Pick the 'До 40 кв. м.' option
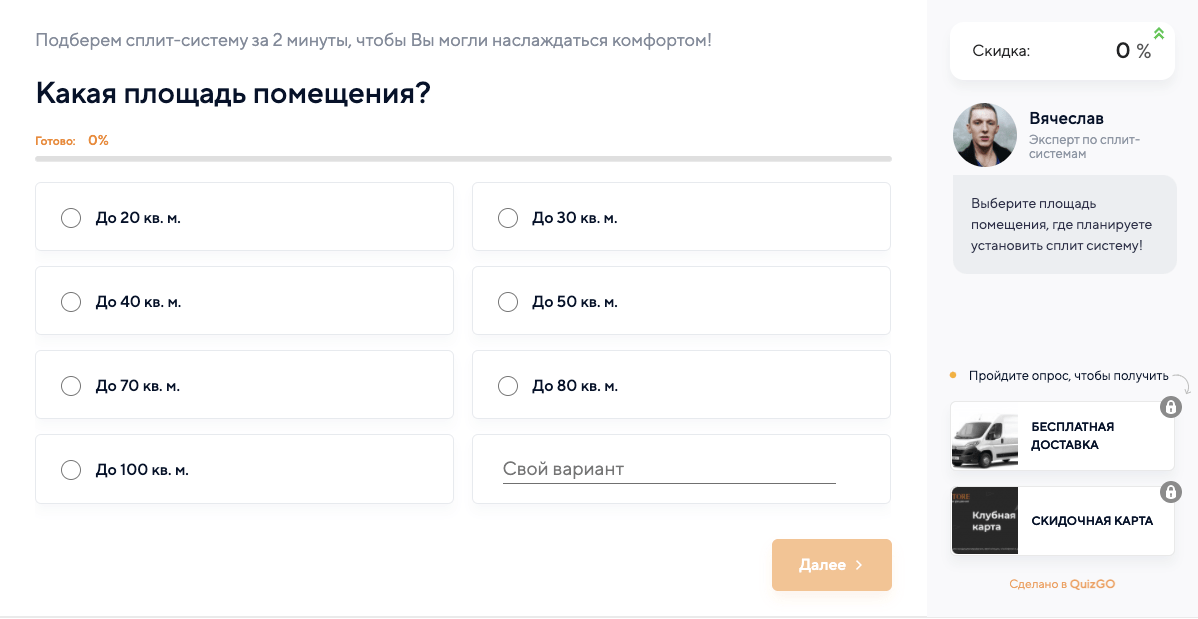Image resolution: width=1198 pixels, height=619 pixels. coord(71,302)
